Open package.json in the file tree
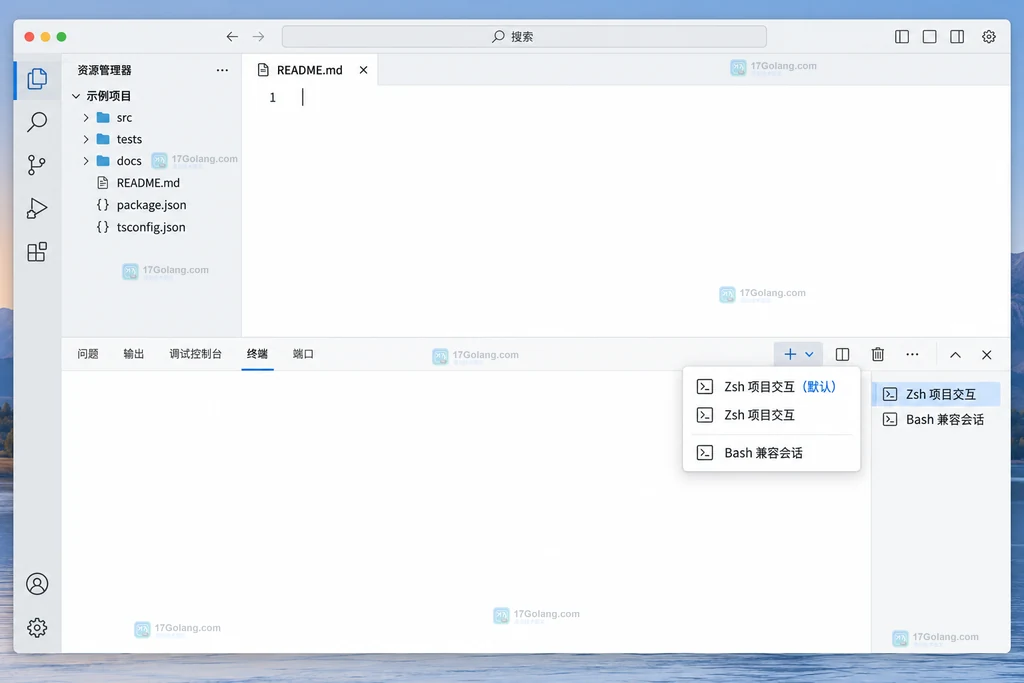This screenshot has width=1024, height=683. click(x=152, y=205)
